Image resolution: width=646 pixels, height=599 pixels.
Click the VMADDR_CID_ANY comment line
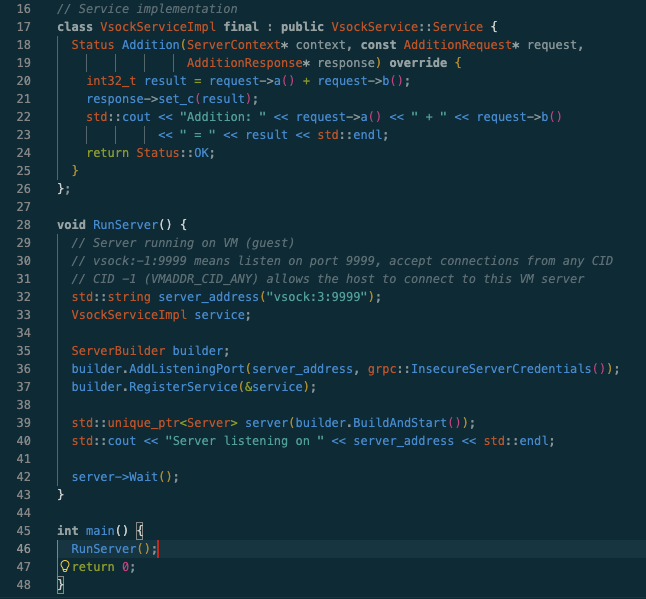(x=328, y=279)
